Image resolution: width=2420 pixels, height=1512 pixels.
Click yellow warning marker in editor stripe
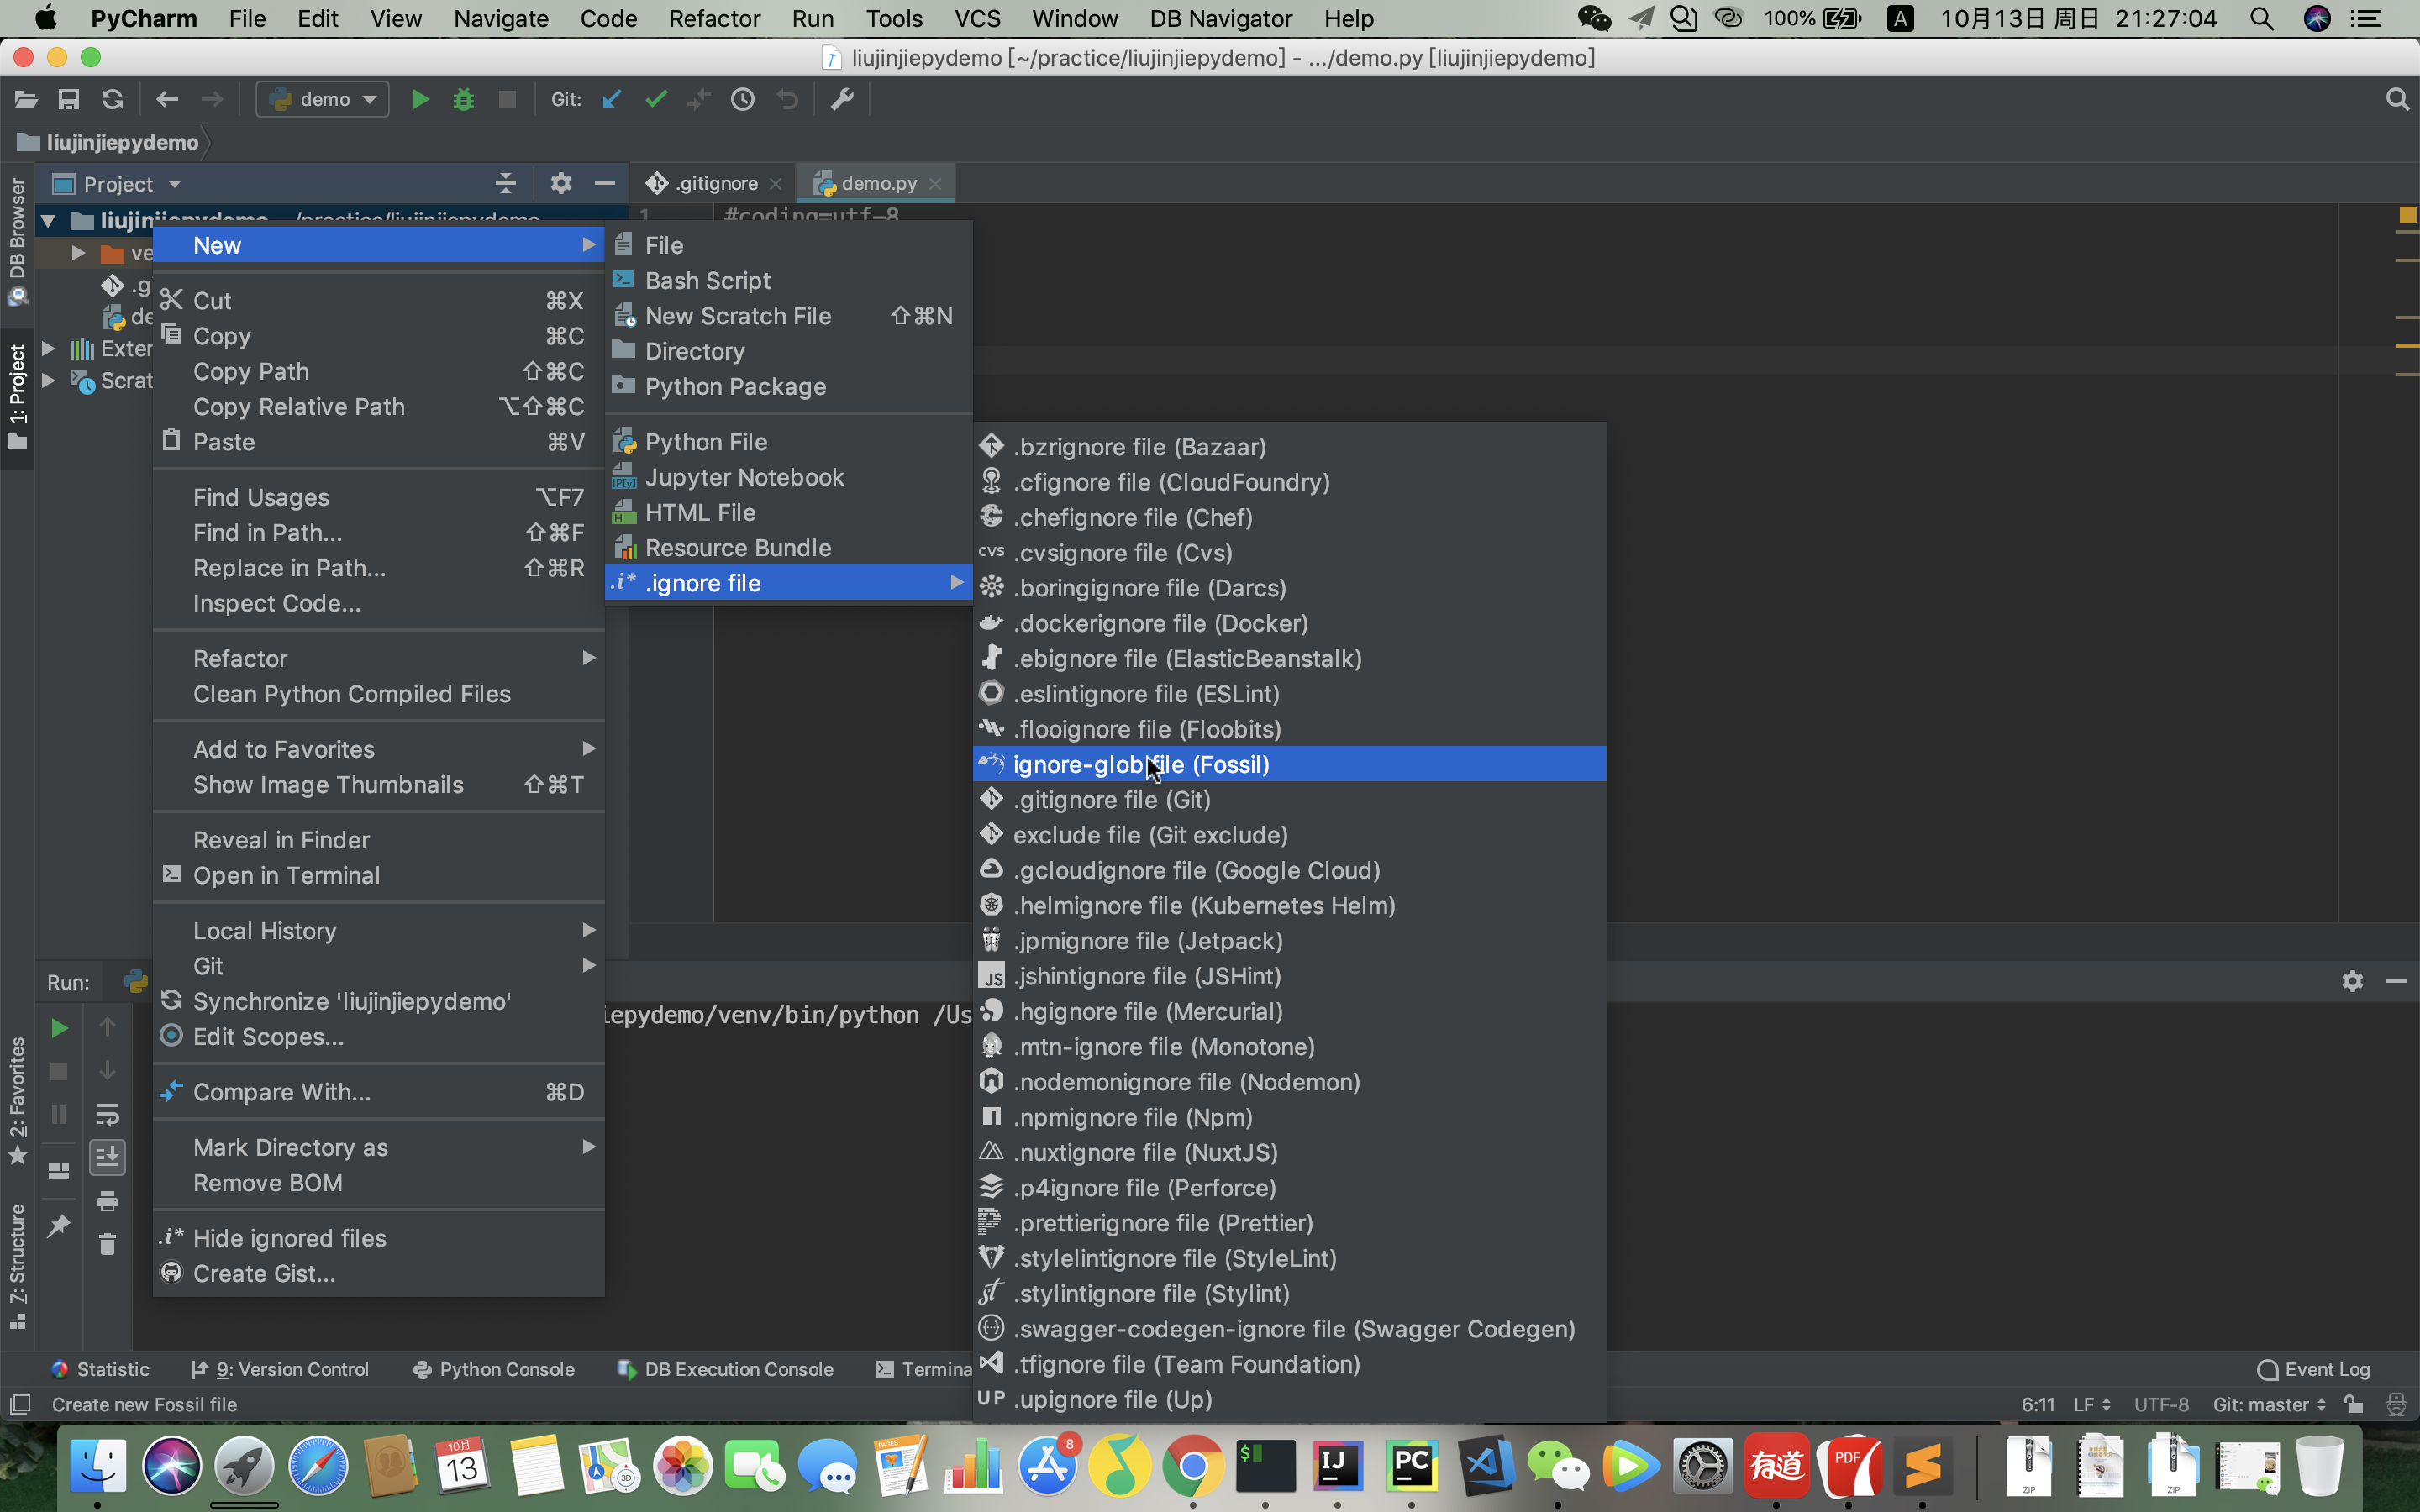coord(2407,215)
